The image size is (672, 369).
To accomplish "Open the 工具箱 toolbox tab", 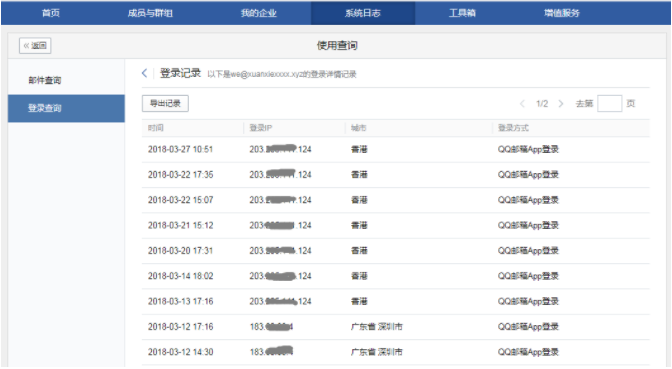I will [462, 13].
